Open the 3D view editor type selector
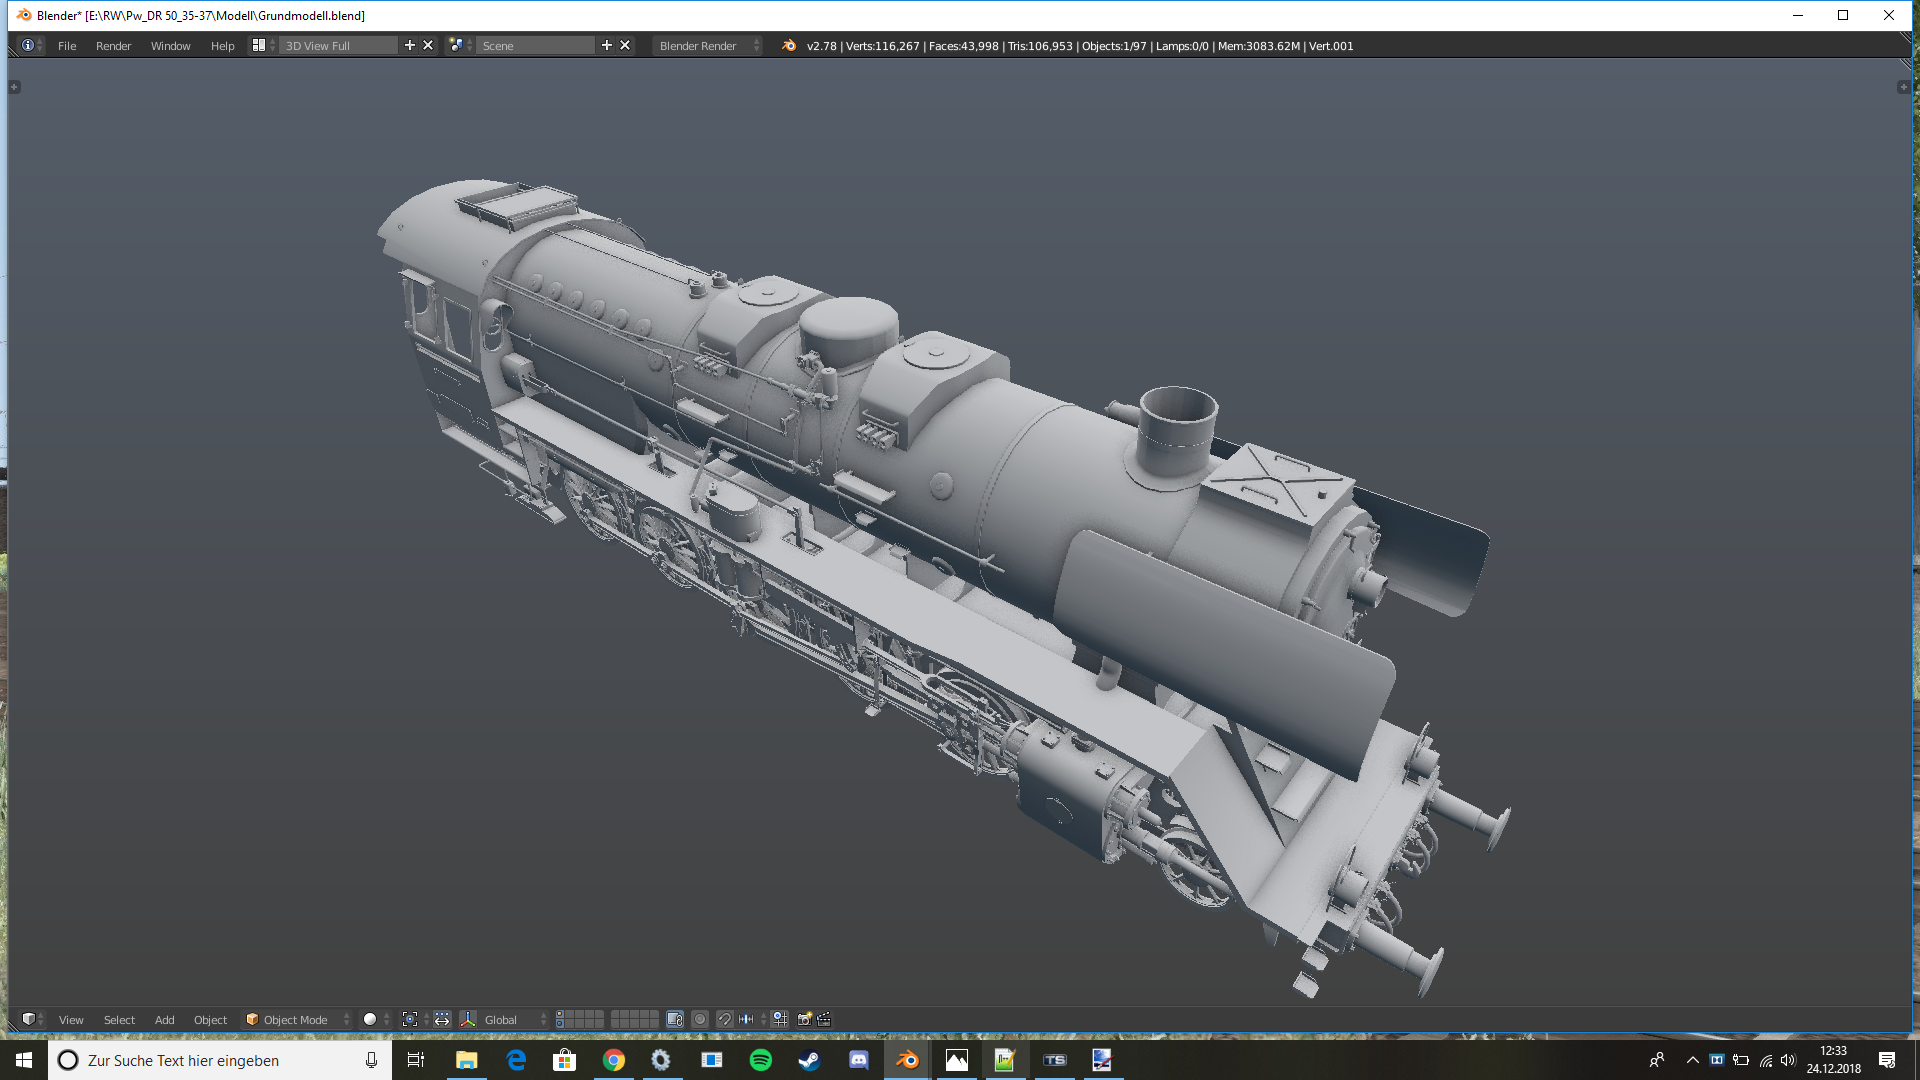Screen dimensions: 1920x1080 tap(29, 1019)
